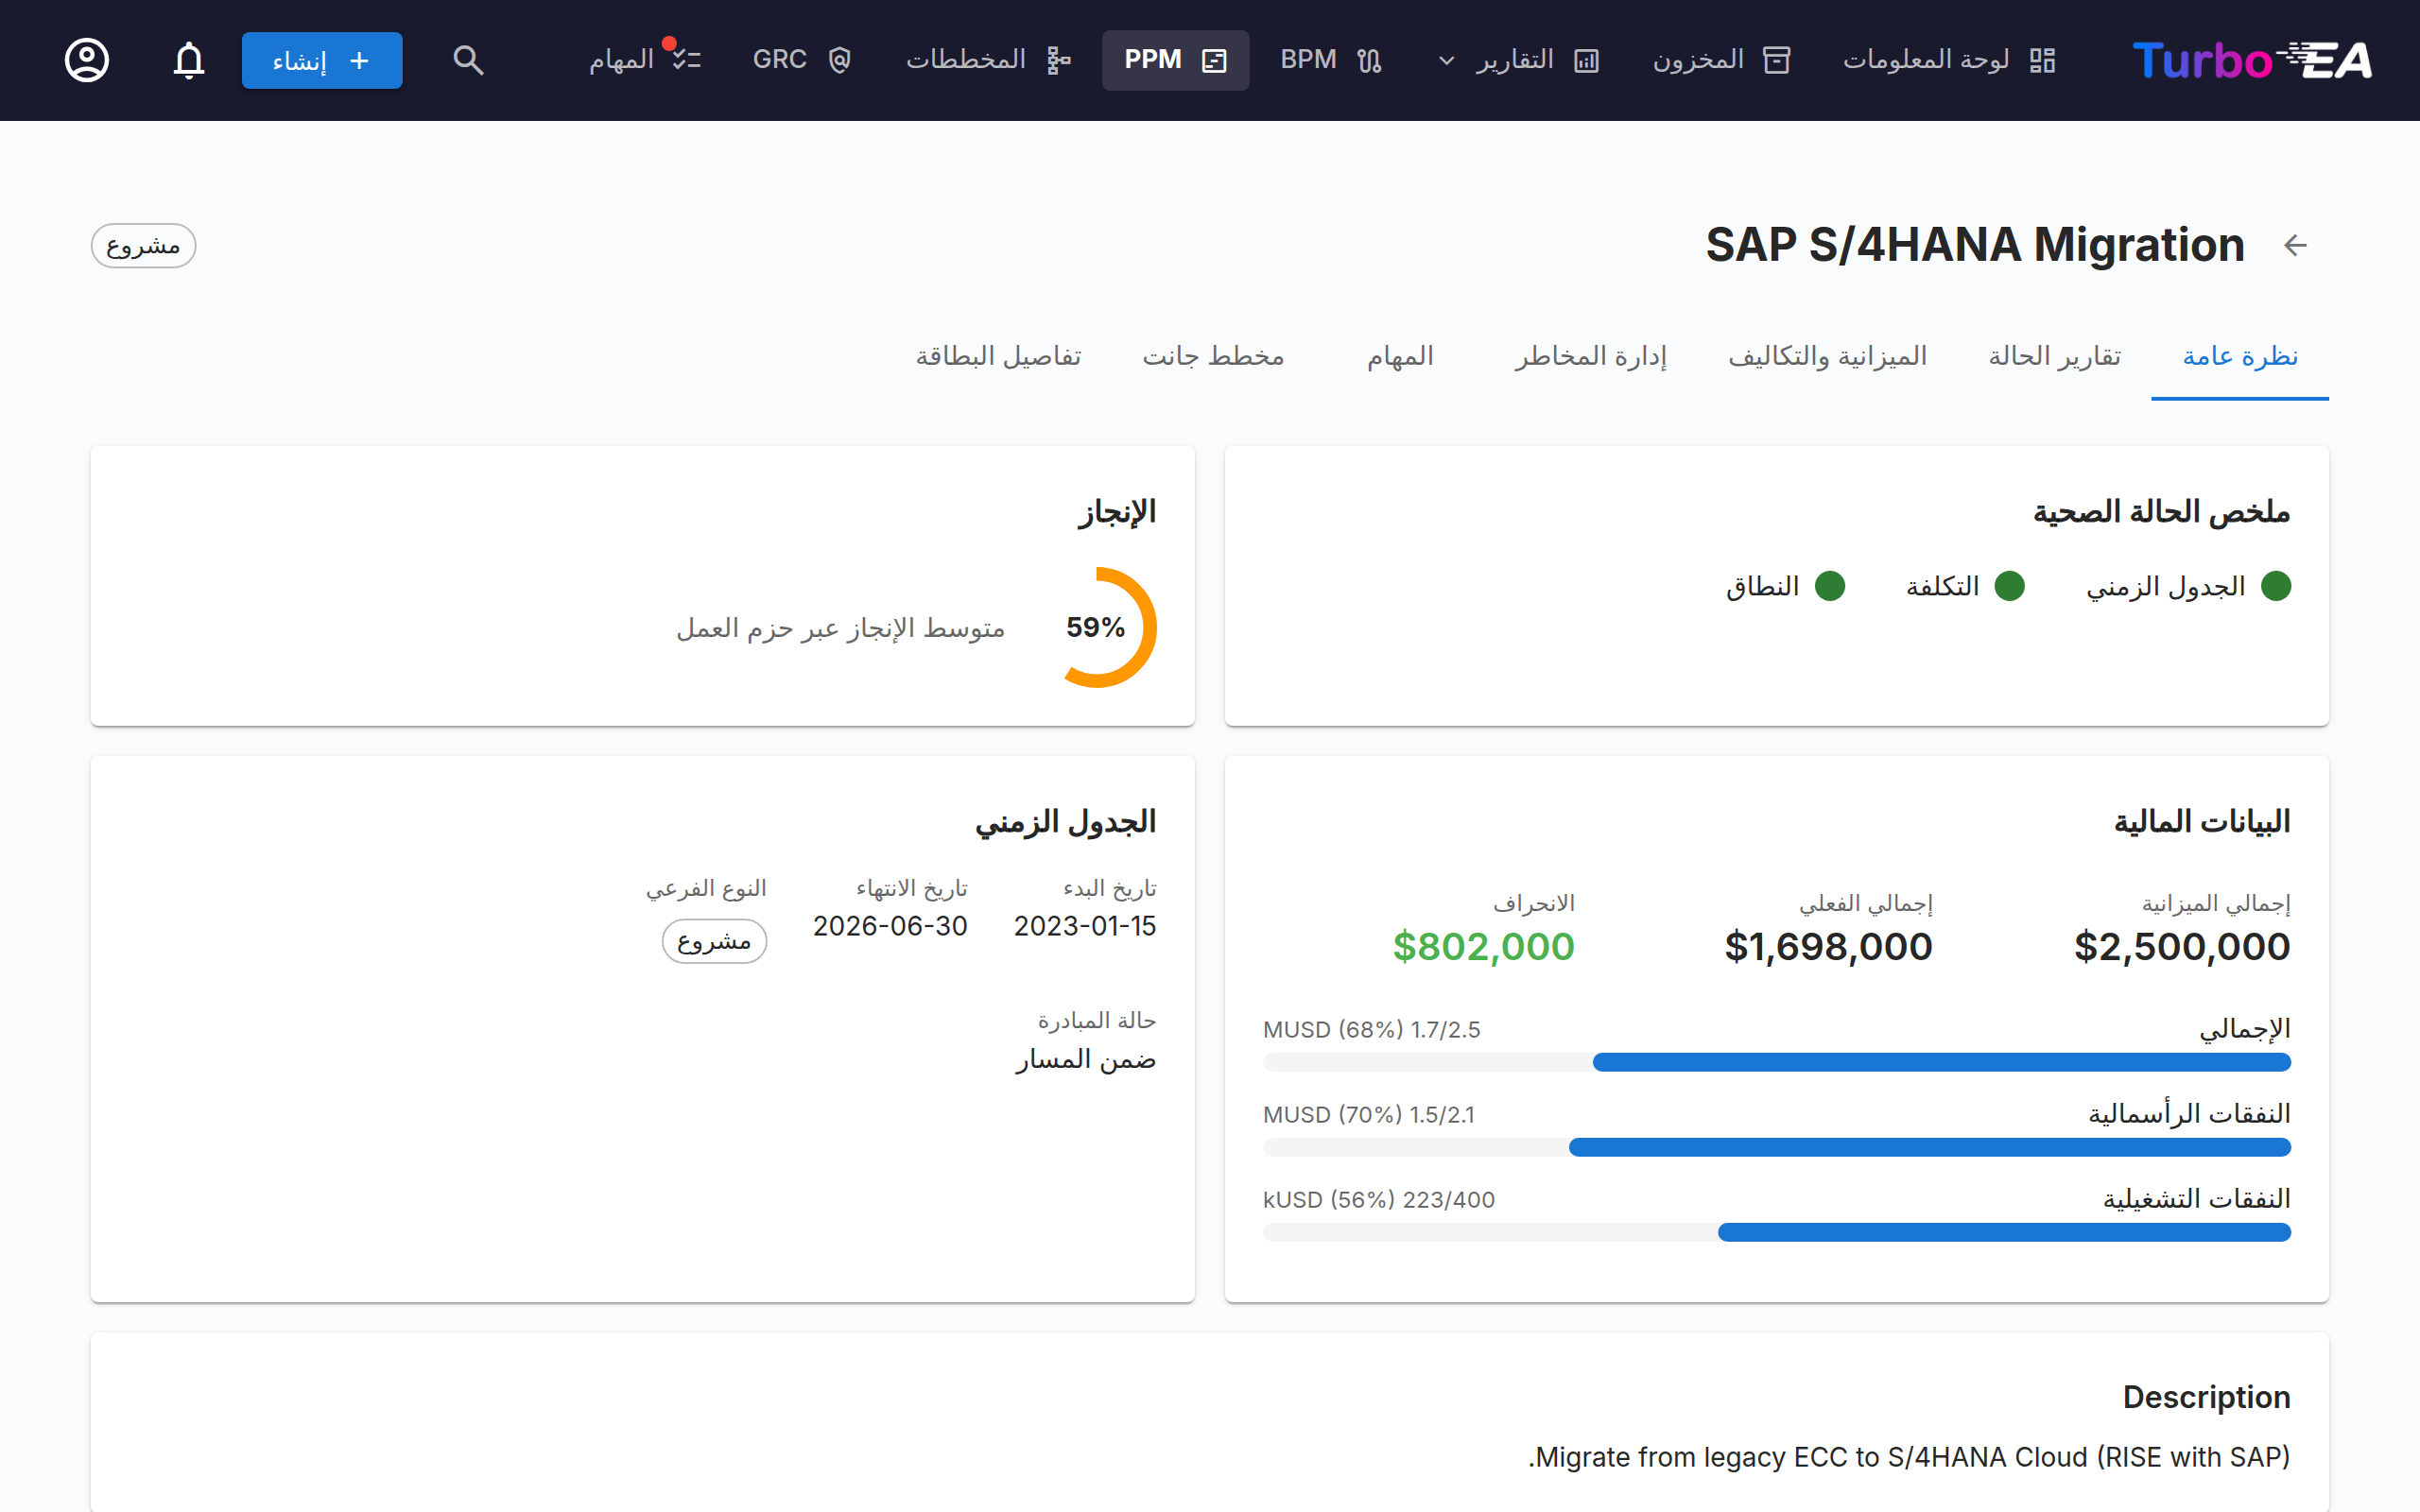Click the MUSD (70%) 1.5/2.1 label

[x=1368, y=1114]
